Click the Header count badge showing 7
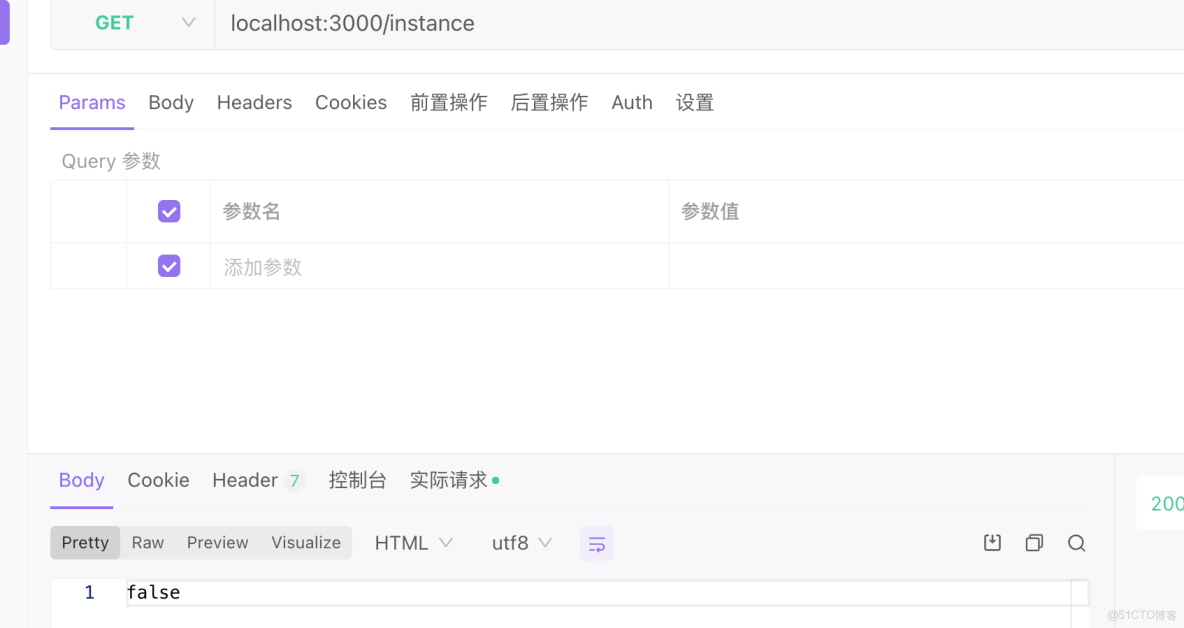1184x628 pixels. point(295,480)
